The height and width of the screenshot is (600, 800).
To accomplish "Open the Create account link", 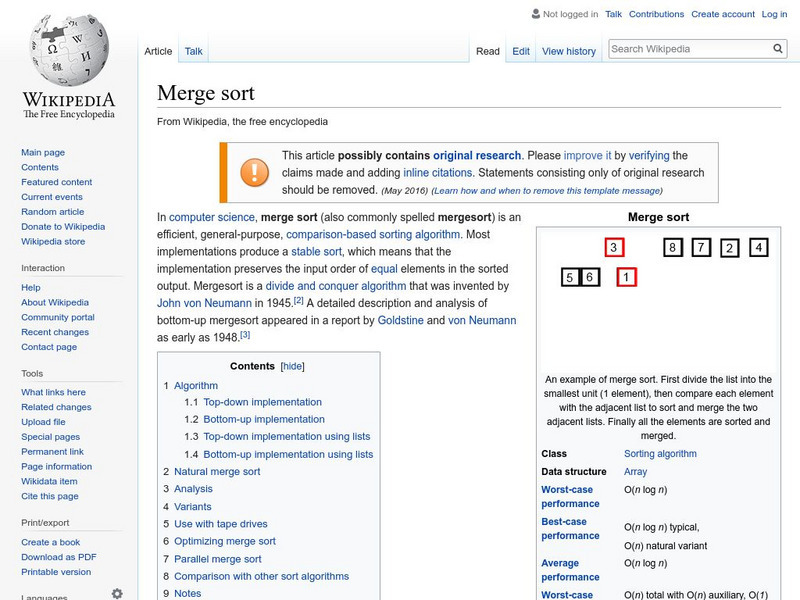I will 723,14.
